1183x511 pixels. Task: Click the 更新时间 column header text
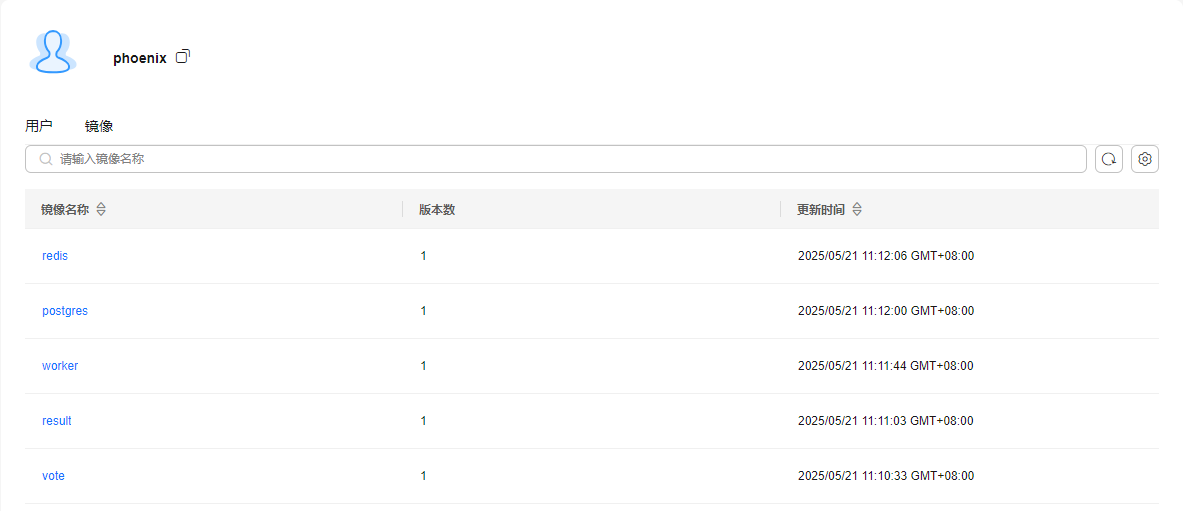(x=821, y=210)
